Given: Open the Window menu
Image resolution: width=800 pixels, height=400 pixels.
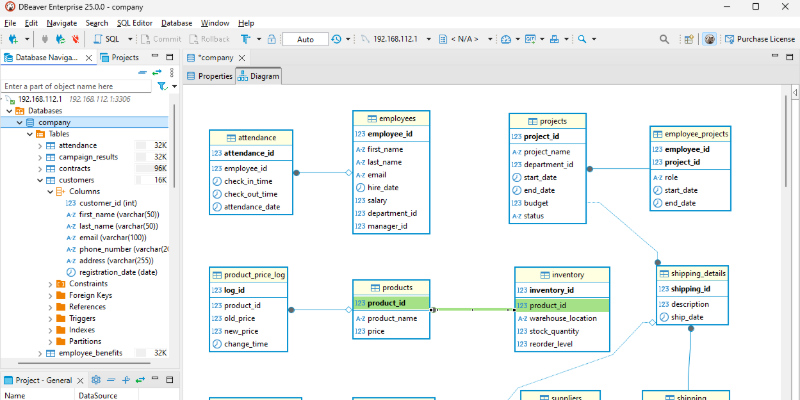Looking at the screenshot, I should click(x=215, y=23).
